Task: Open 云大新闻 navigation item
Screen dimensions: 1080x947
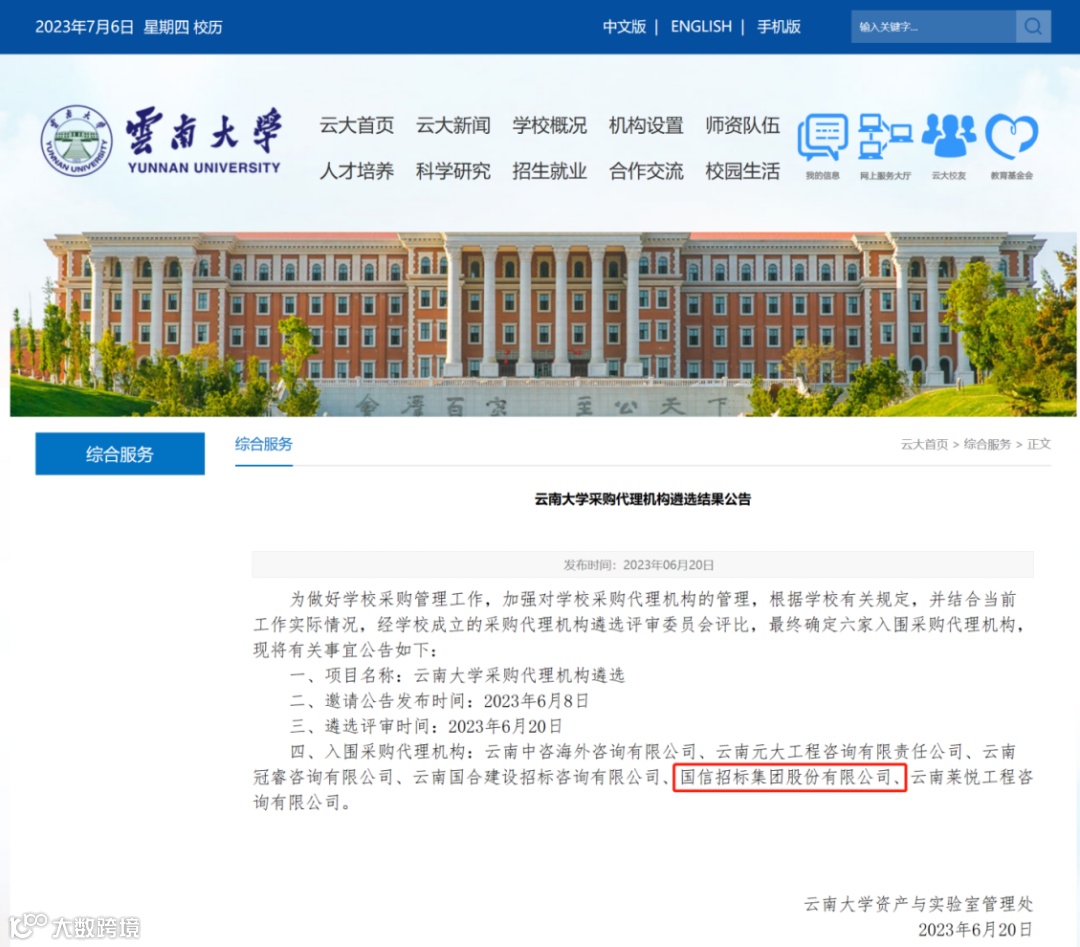Action: pos(453,125)
